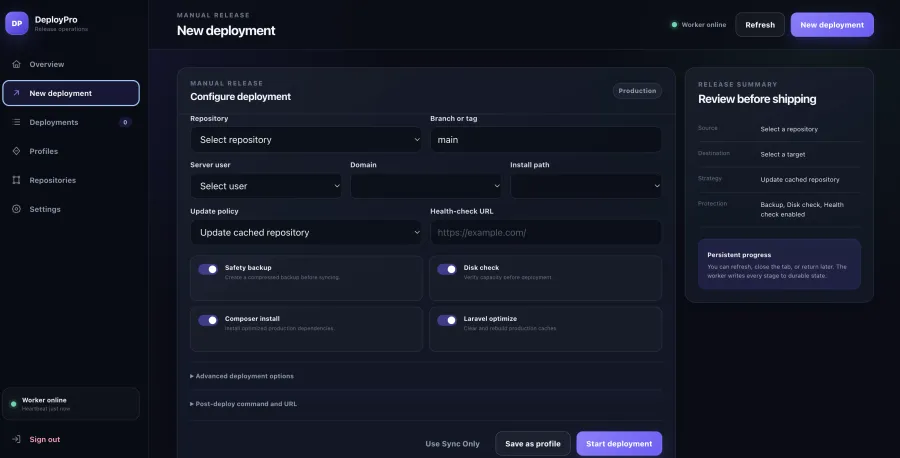Open the Update policy dropdown
900x458 pixels.
(x=306, y=232)
